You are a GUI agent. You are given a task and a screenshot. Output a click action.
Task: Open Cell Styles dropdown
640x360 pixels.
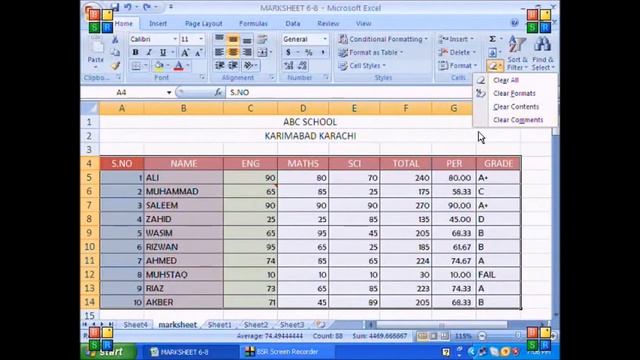click(x=362, y=65)
